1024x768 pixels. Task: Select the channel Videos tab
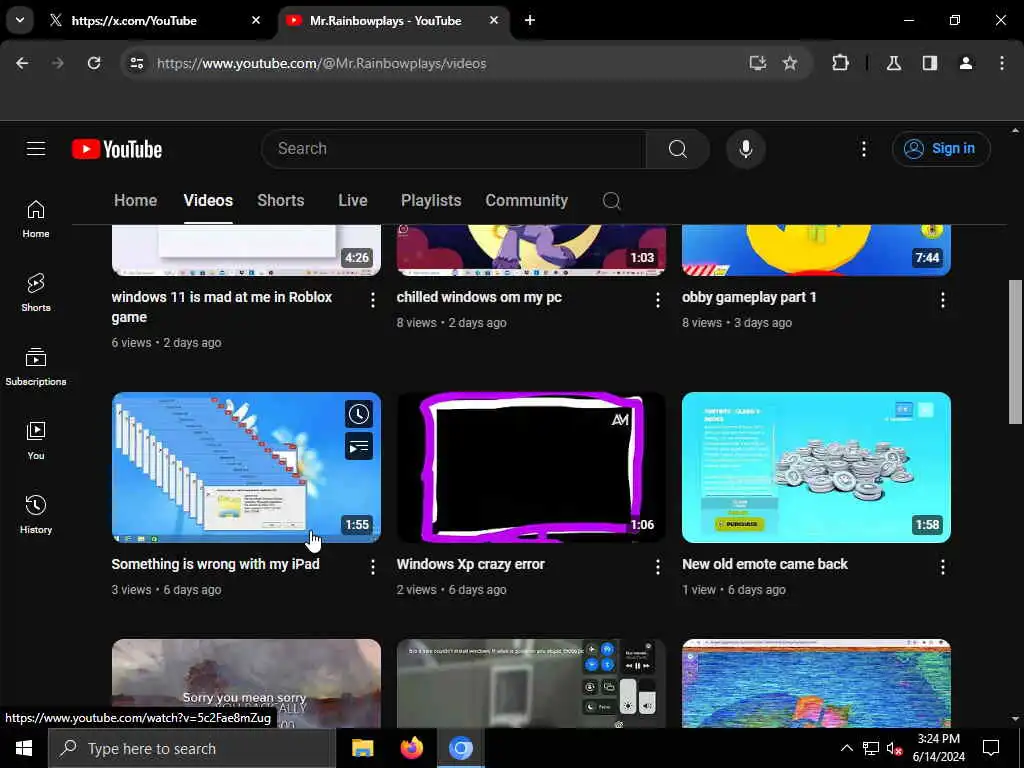tap(208, 200)
